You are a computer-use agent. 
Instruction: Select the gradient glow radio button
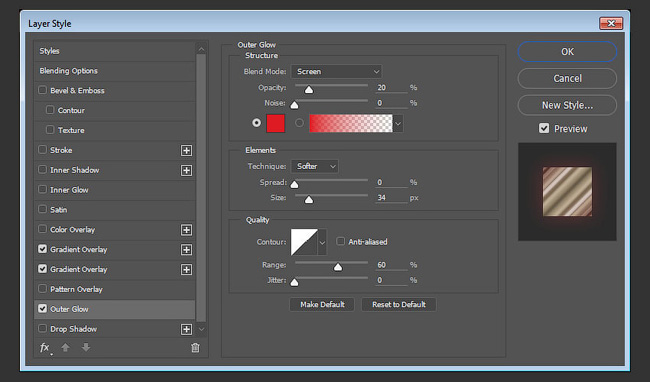point(299,123)
